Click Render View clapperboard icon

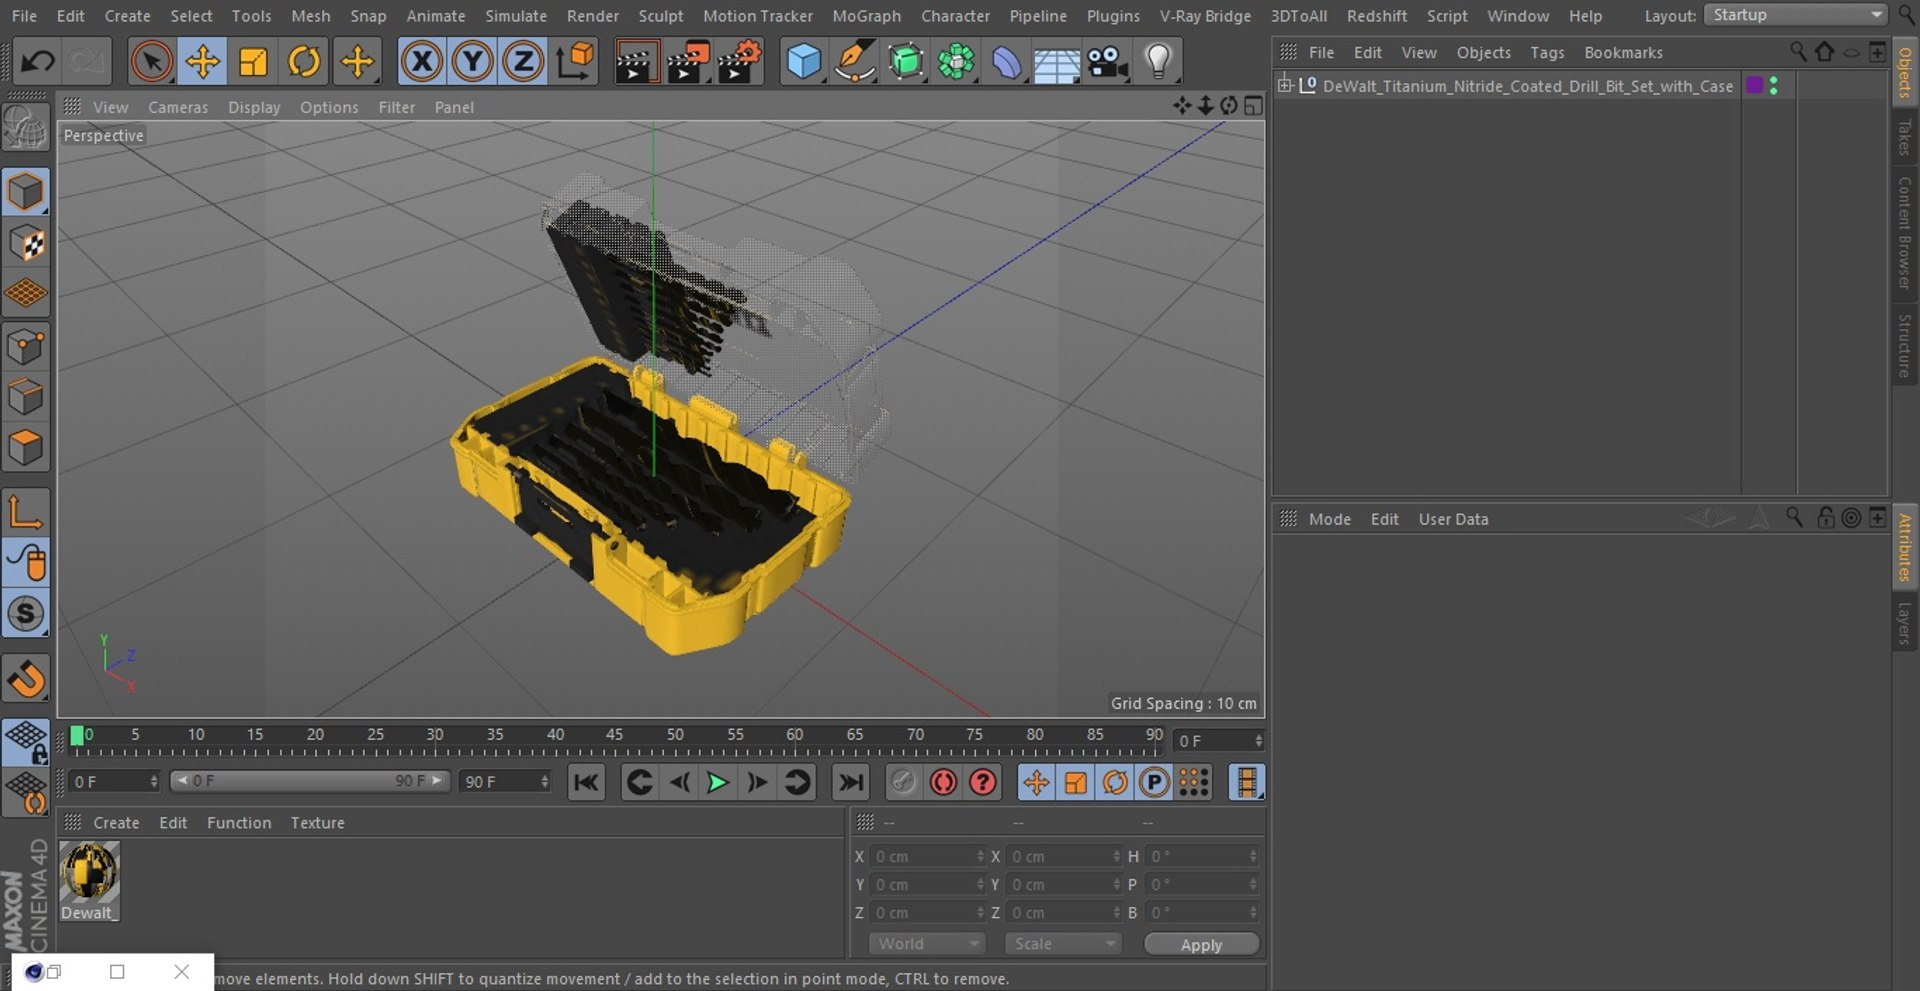[x=636, y=62]
